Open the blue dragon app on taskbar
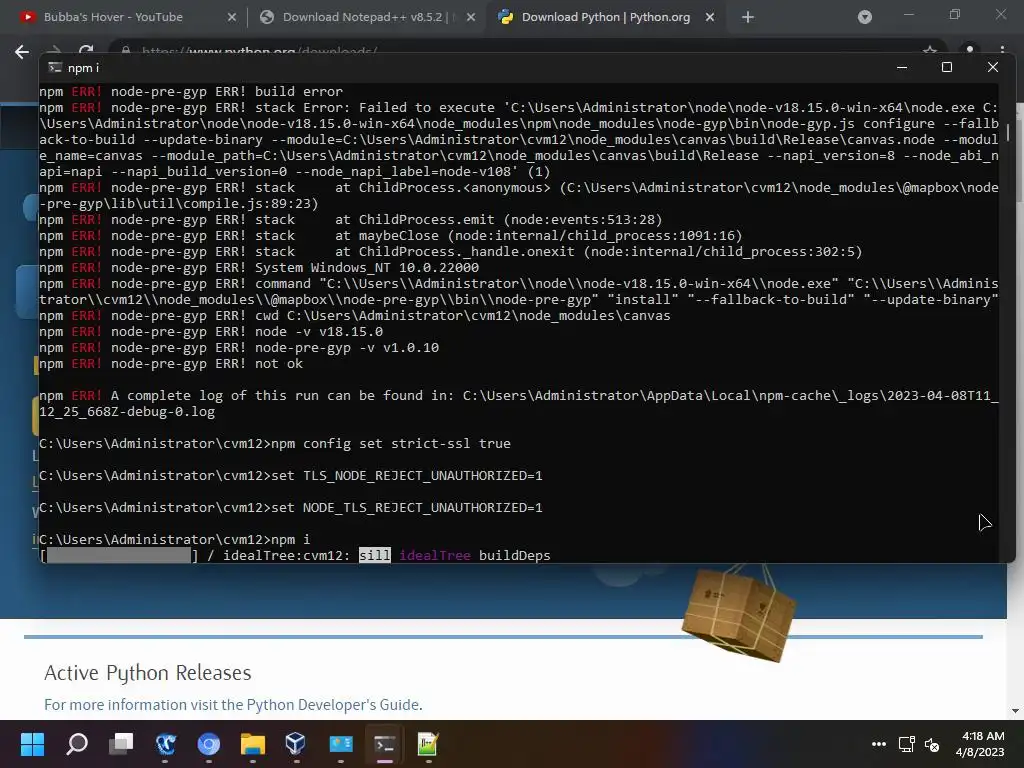1024x768 pixels. tap(165, 744)
